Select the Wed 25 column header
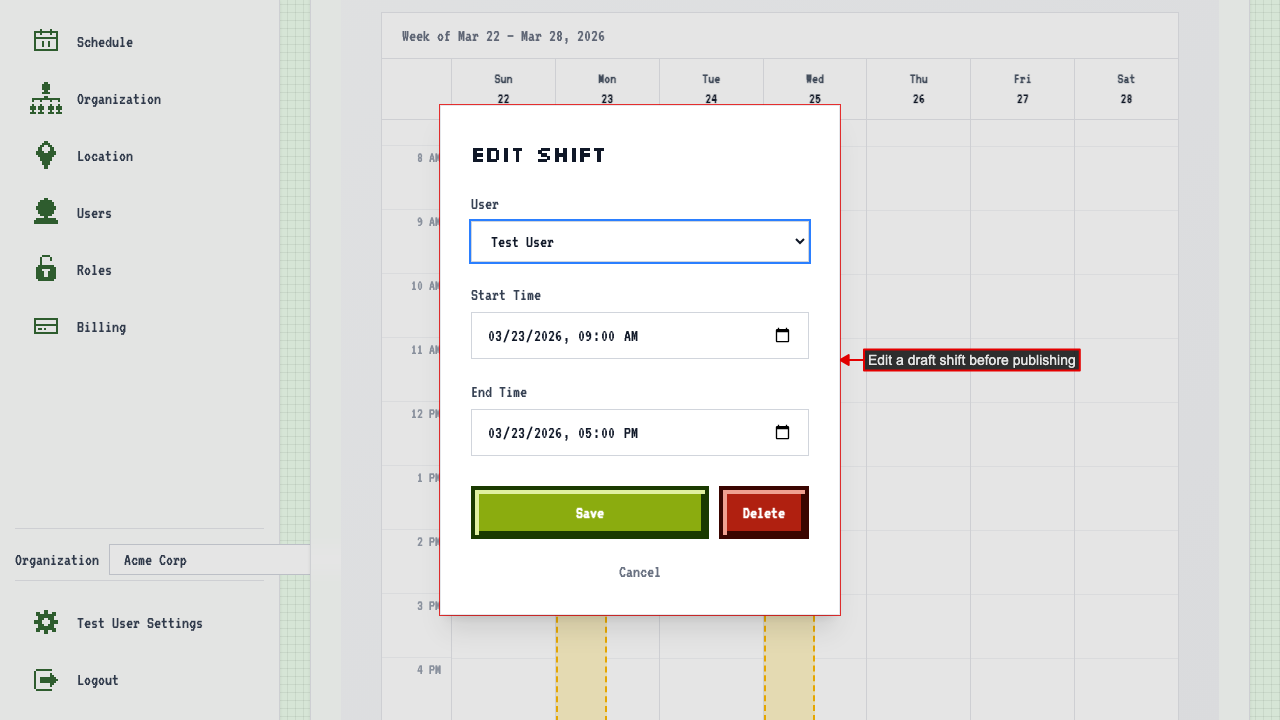This screenshot has width=1280, height=720. pos(814,88)
